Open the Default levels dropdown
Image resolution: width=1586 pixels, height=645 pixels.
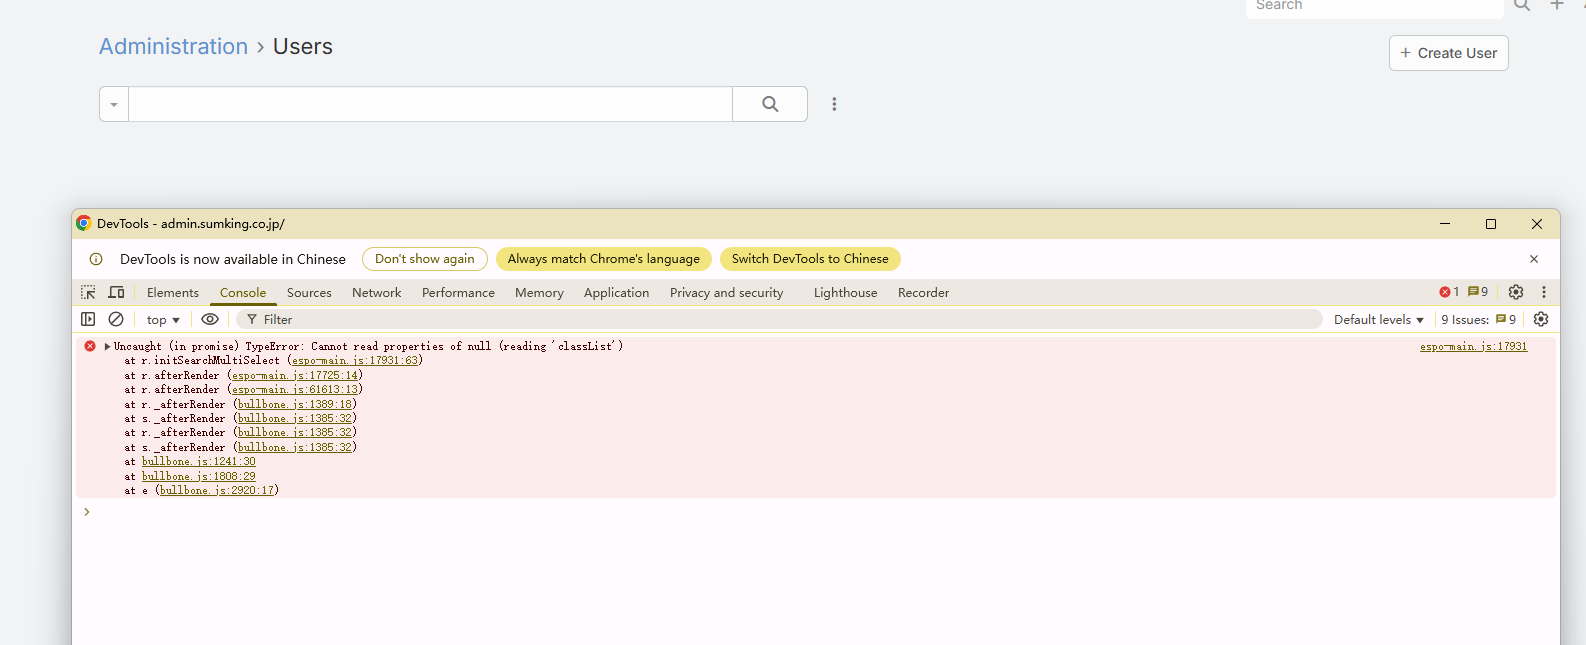(1378, 320)
